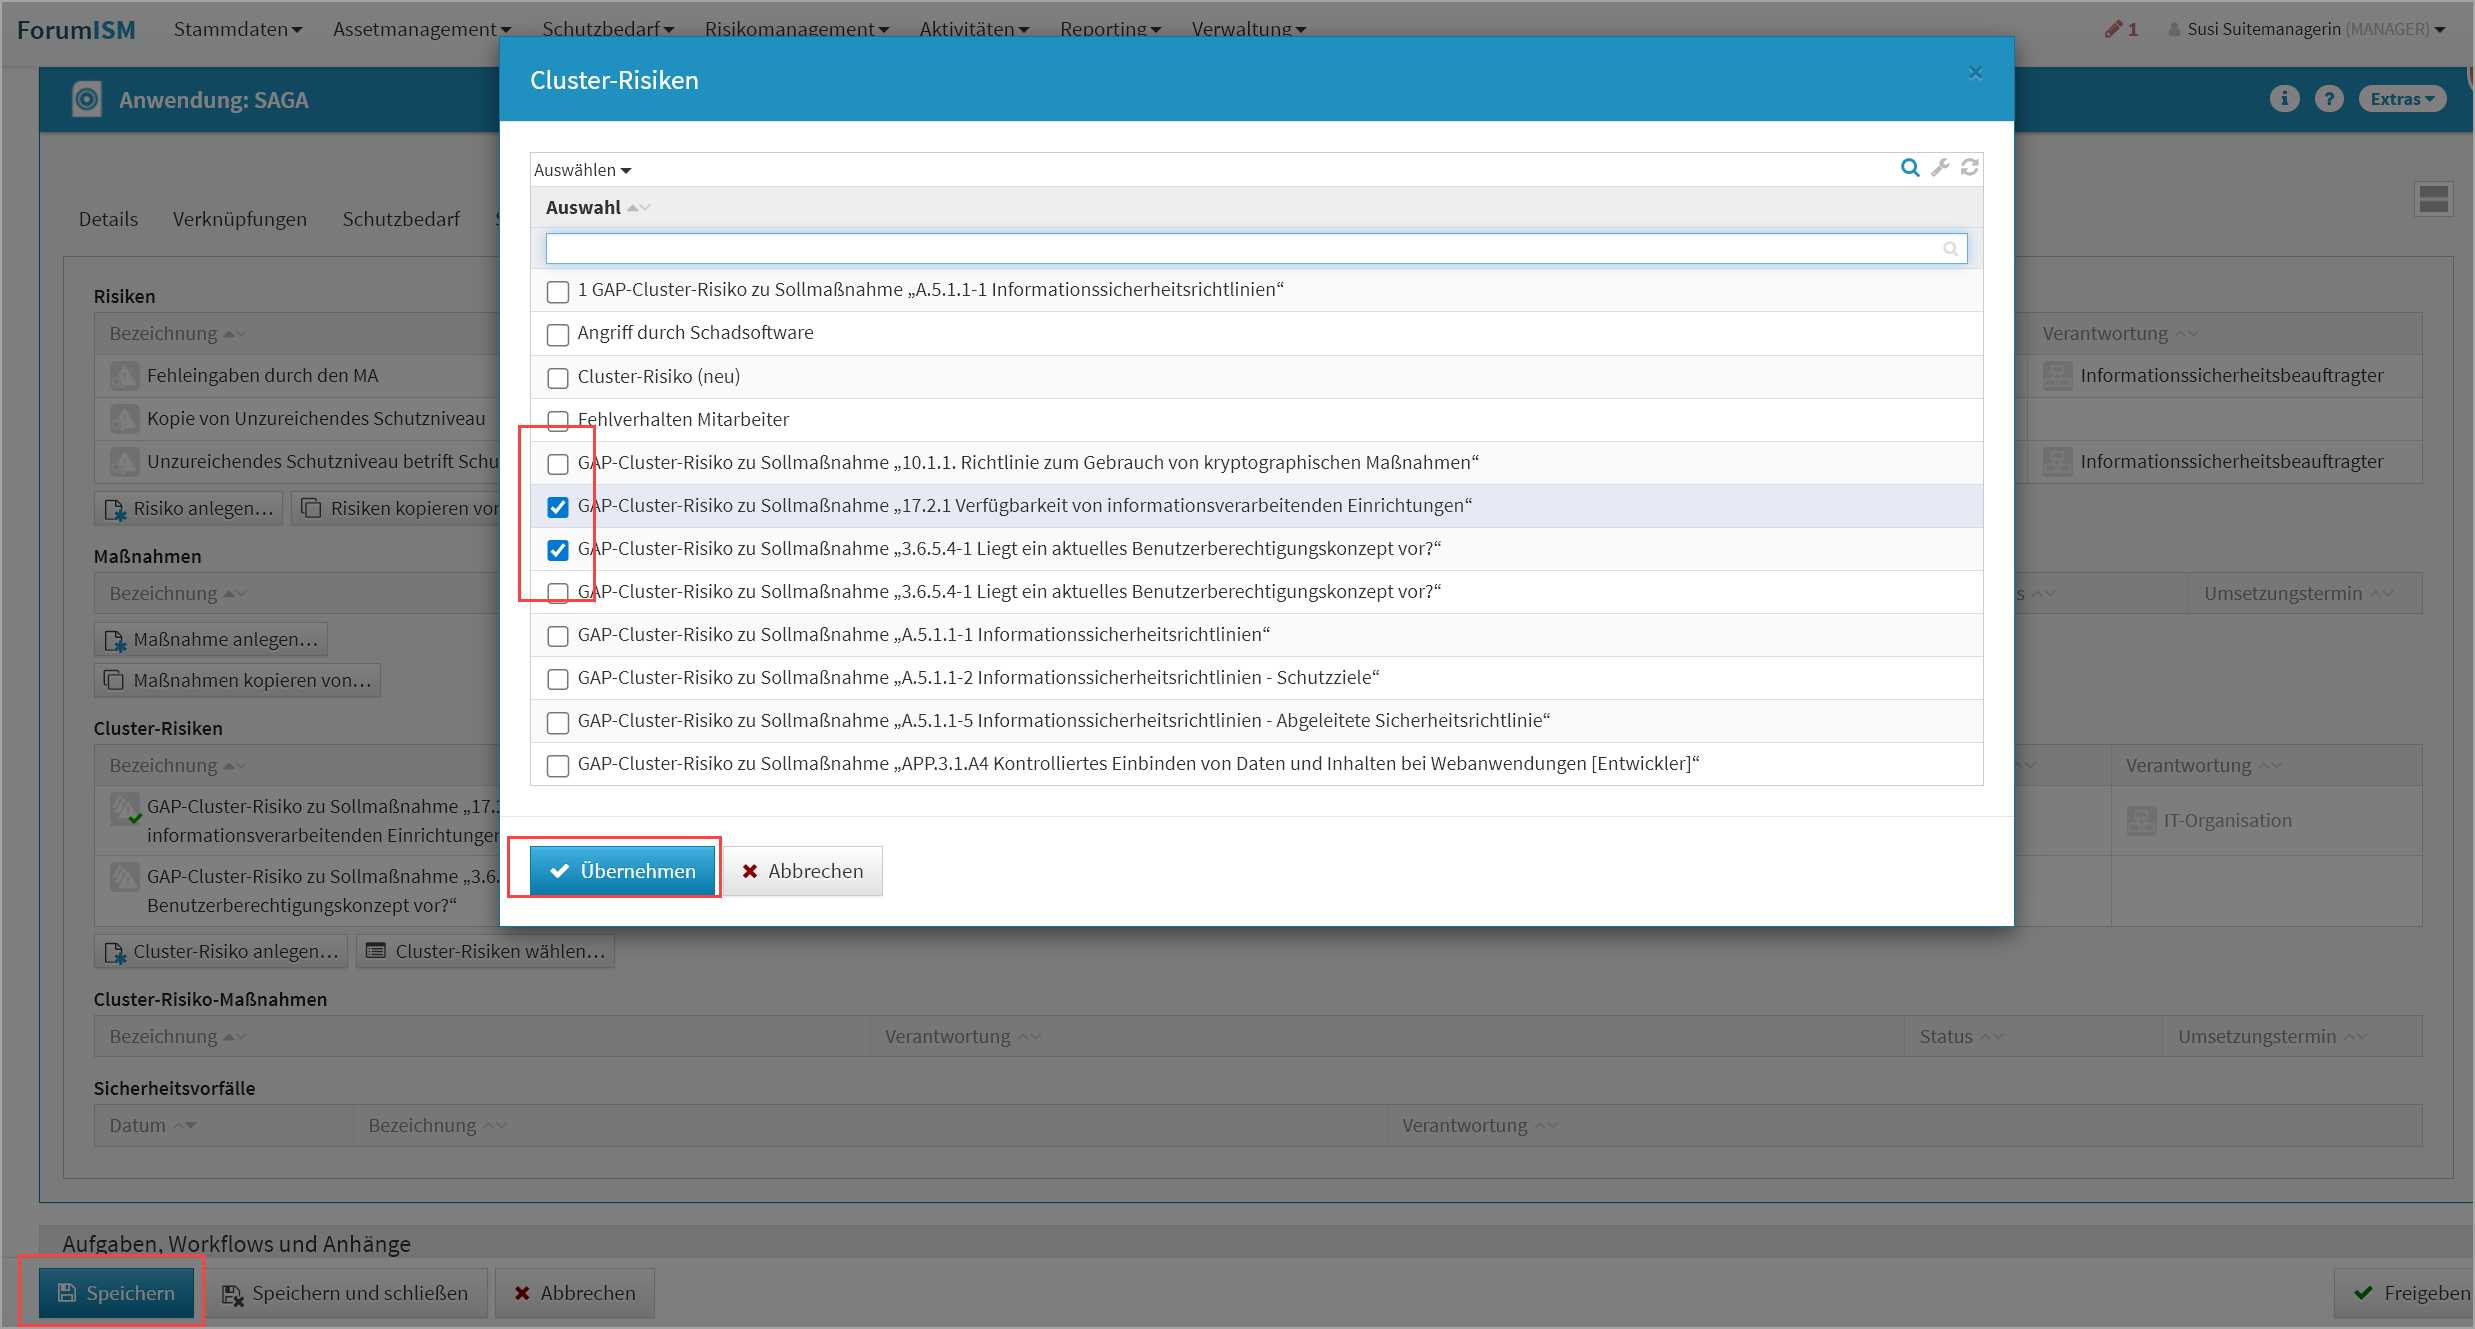Click the refresh icon in dialog toolbar

(x=1969, y=168)
